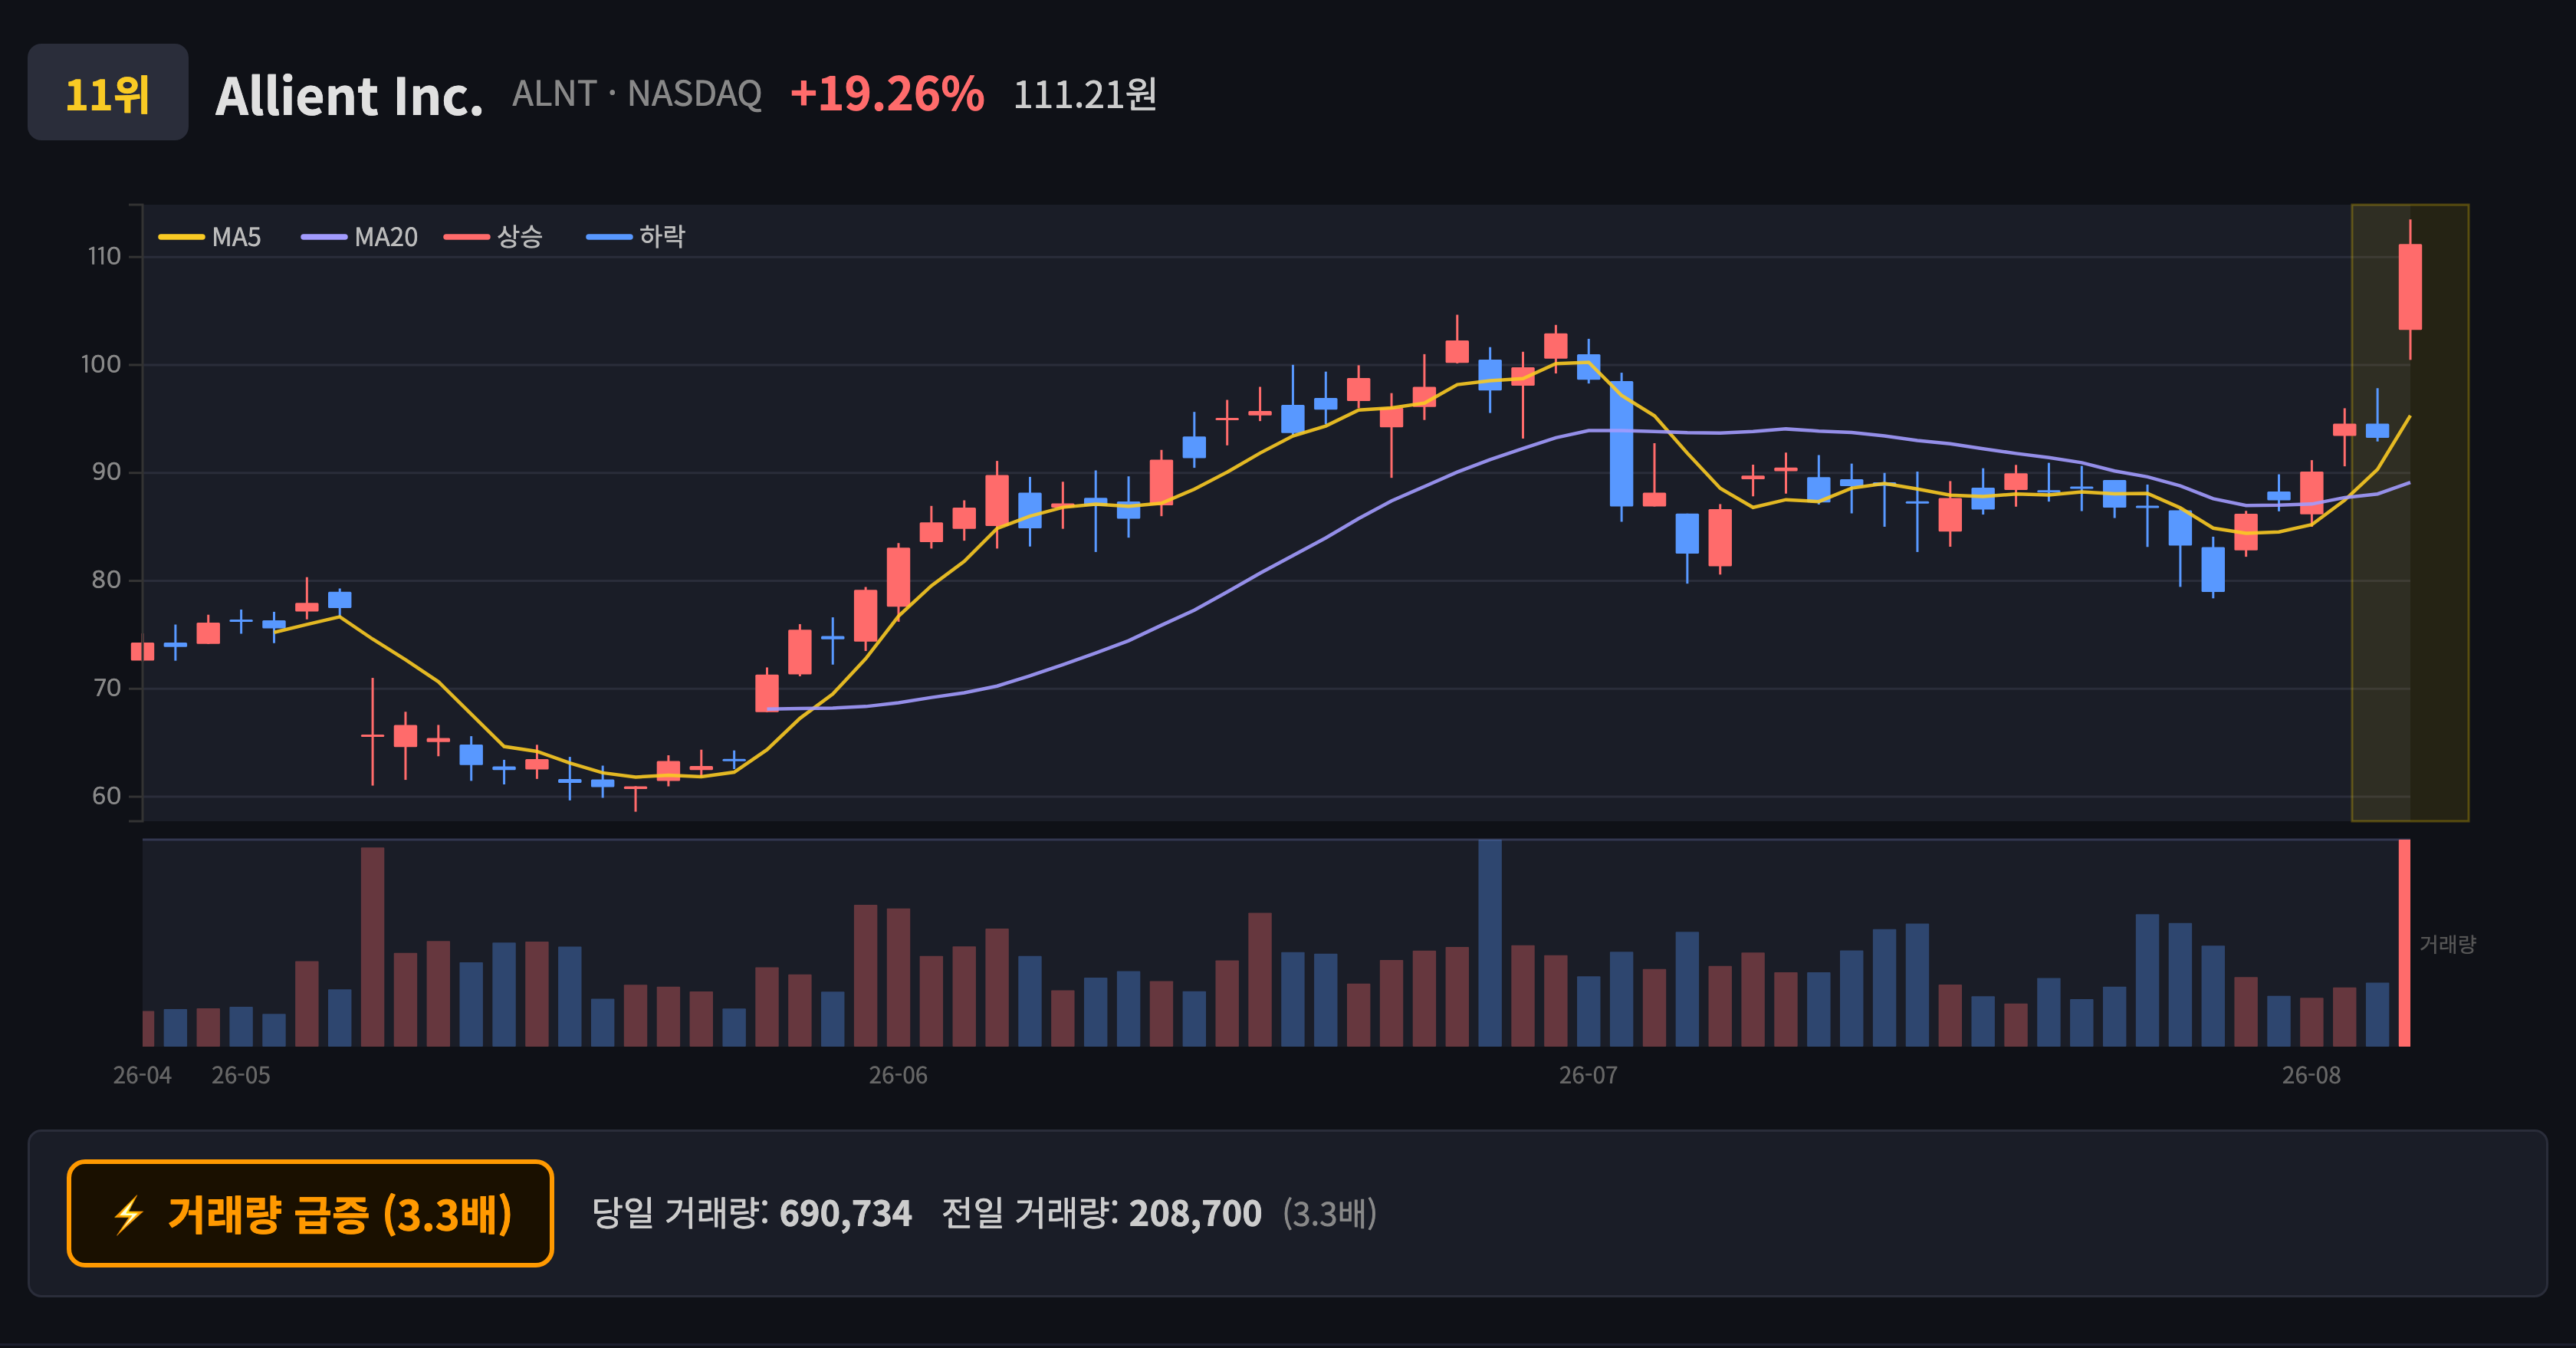Toggle the 하락 legend entry

click(x=636, y=237)
